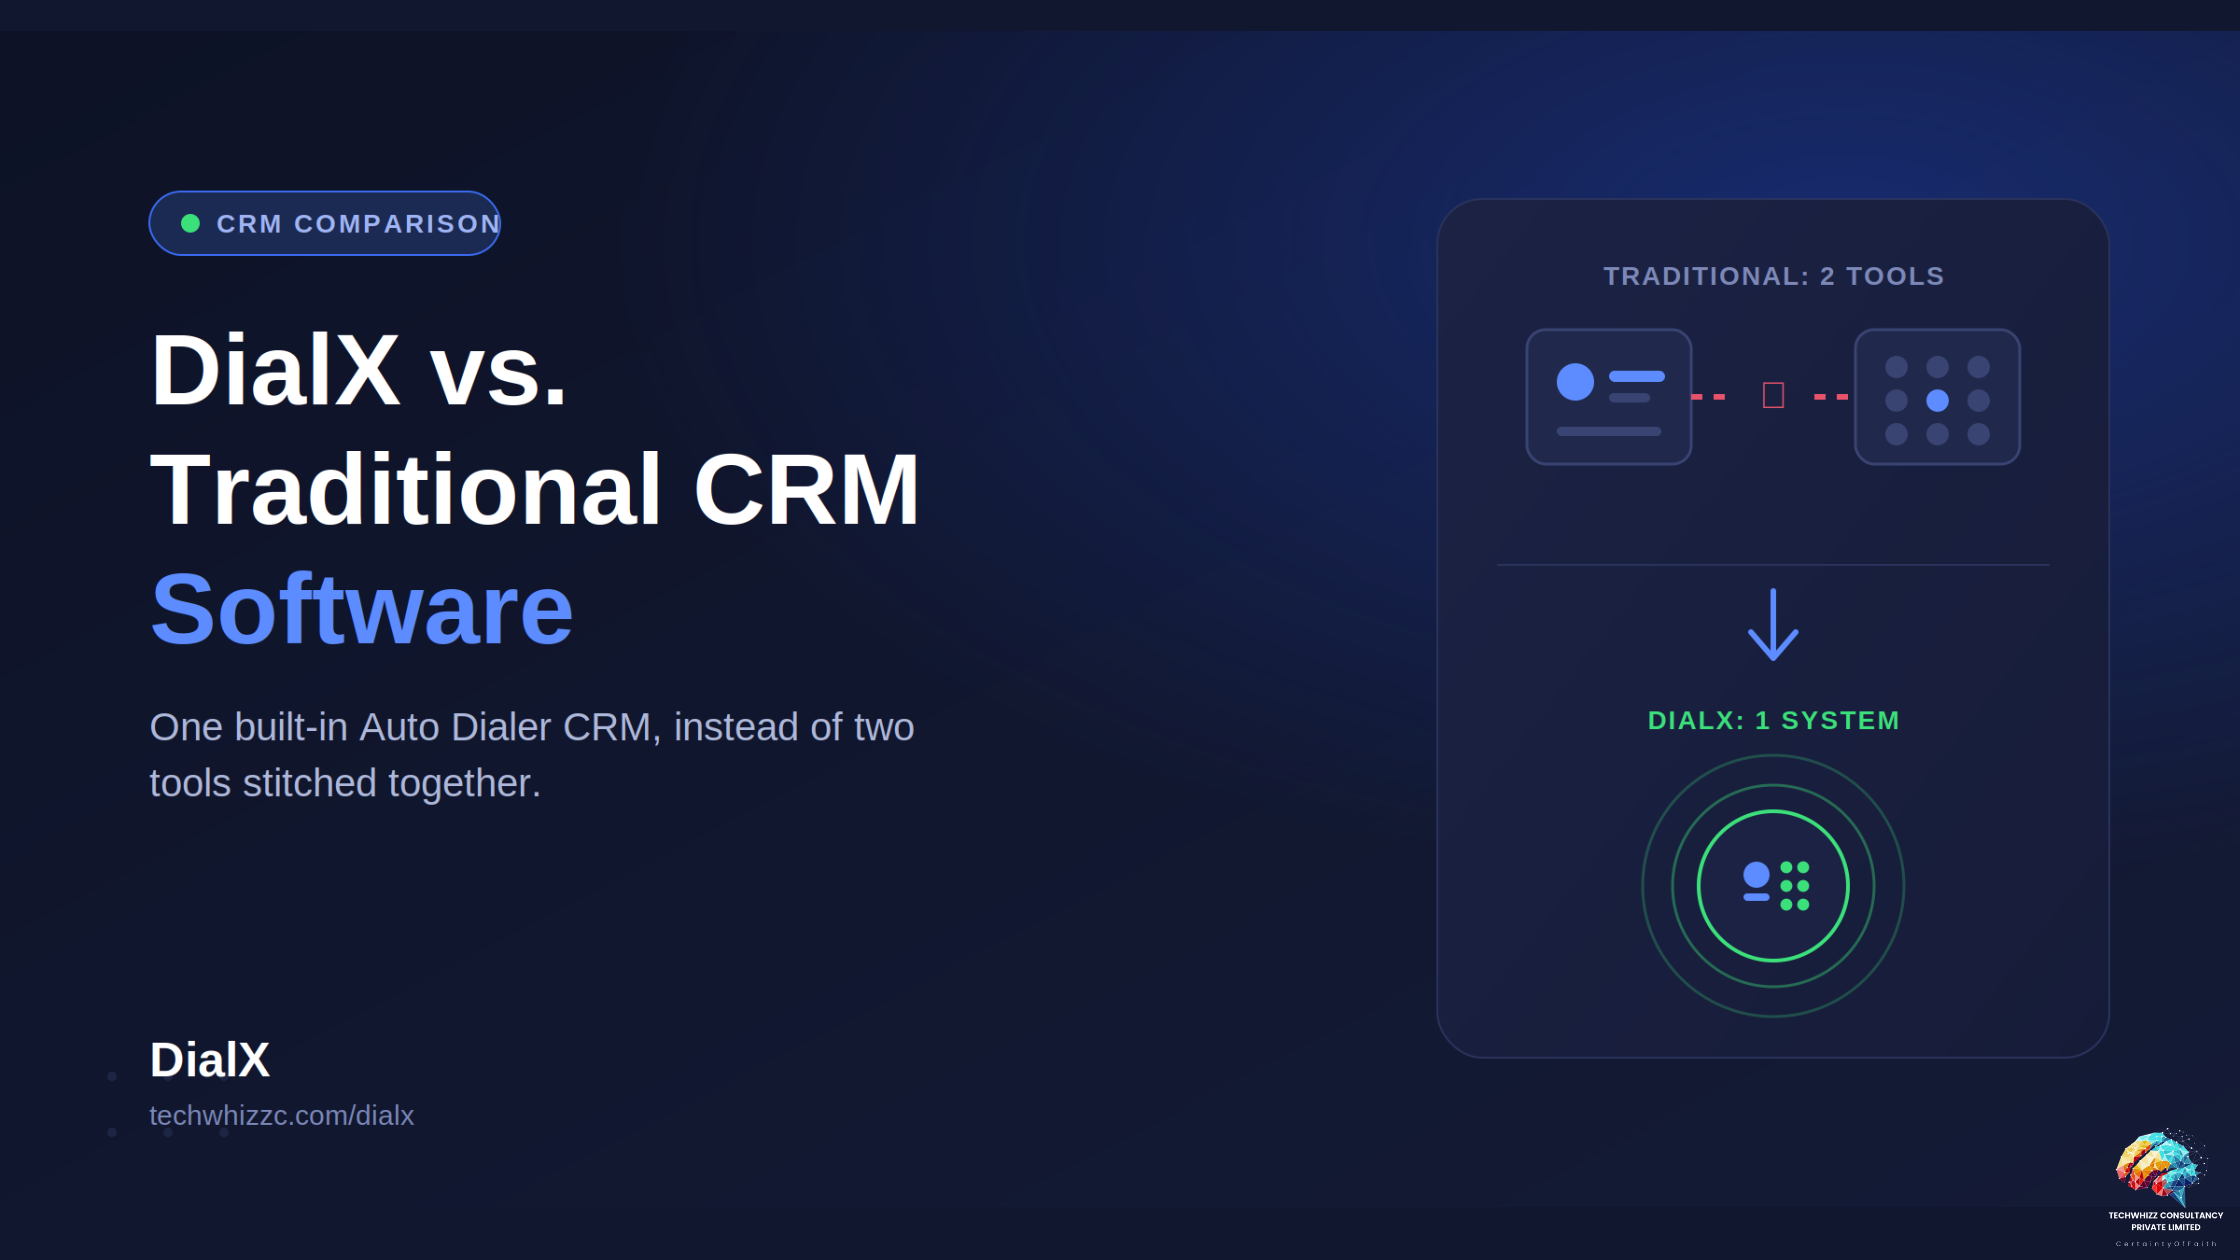Click the red broken-link square between the tools
This screenshot has width=2240, height=1260.
(1773, 395)
